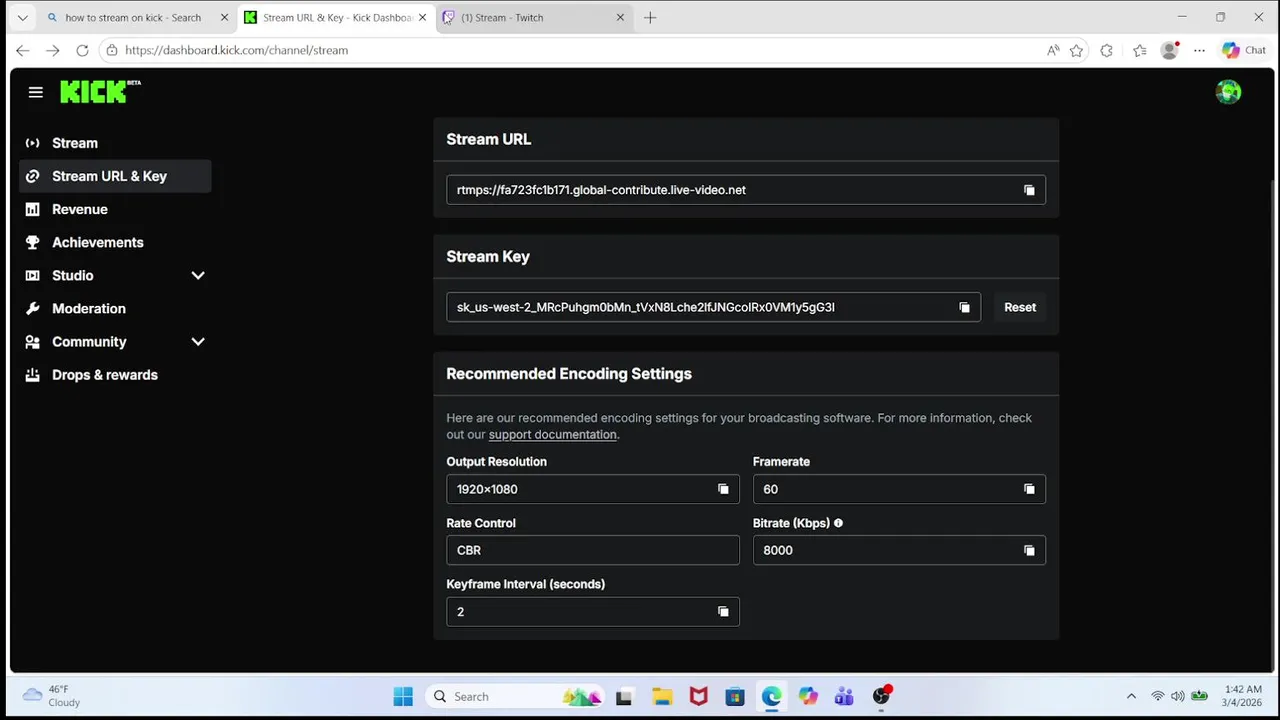The width and height of the screenshot is (1280, 720).
Task: Copy the Framerate value
Action: pyautogui.click(x=1029, y=489)
